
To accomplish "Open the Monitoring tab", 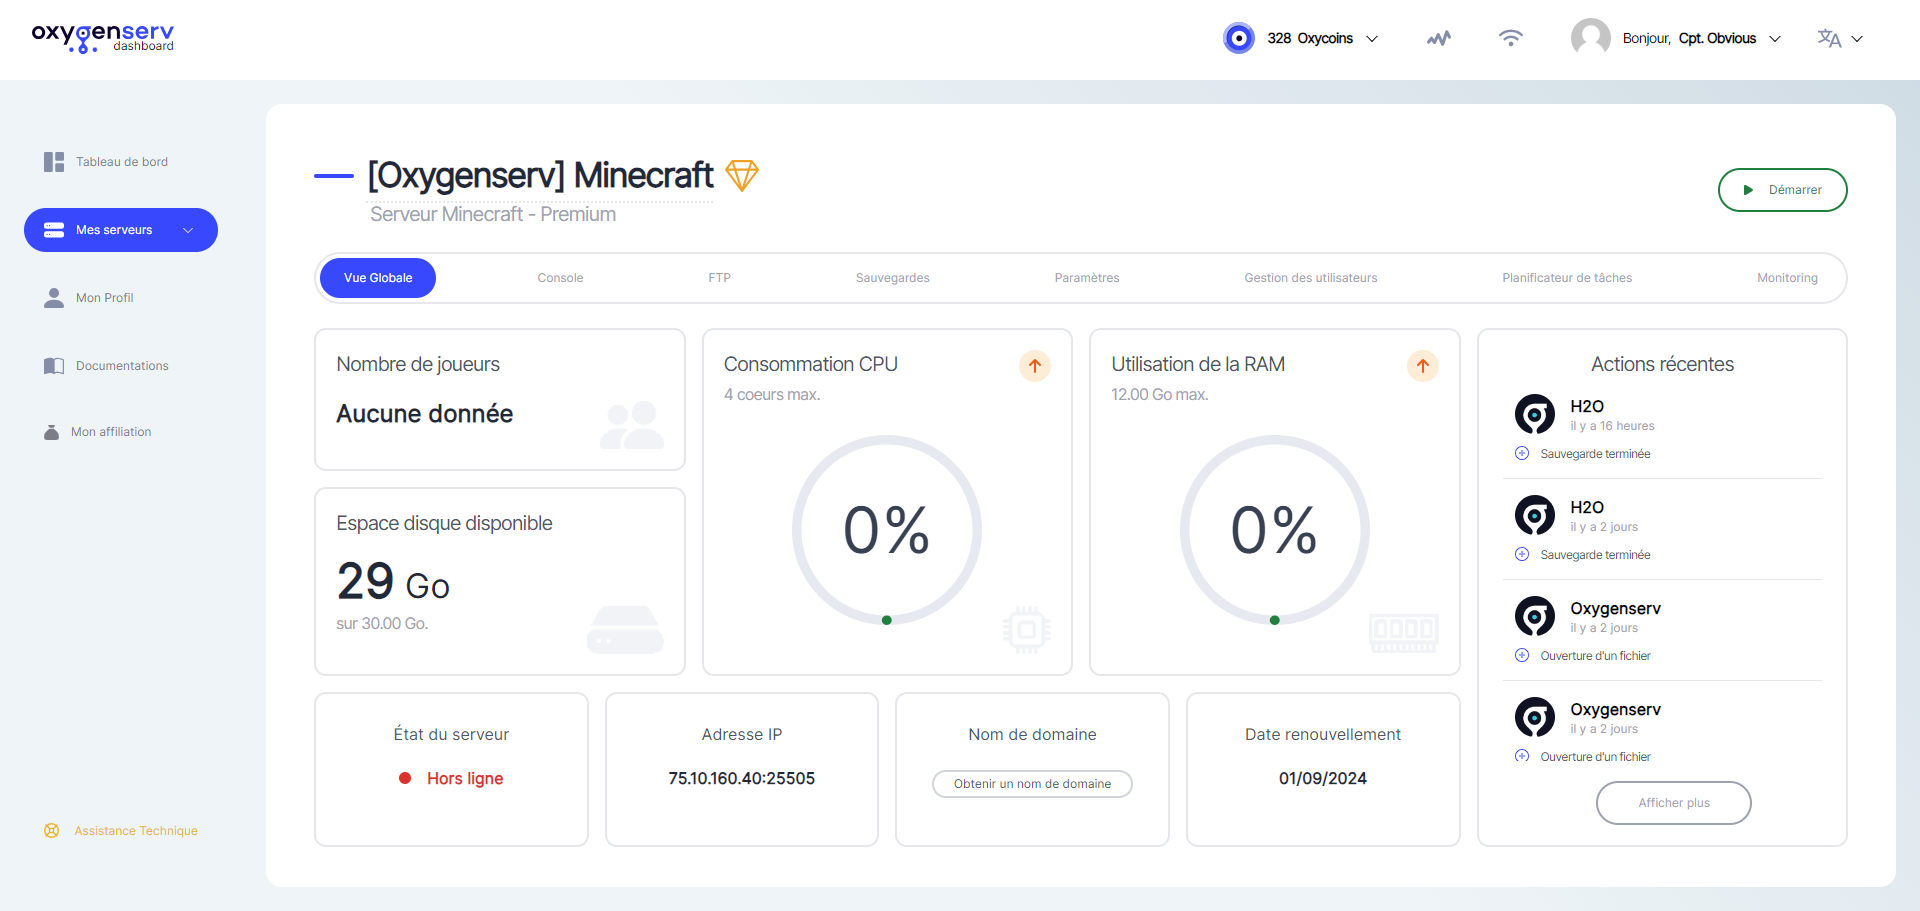I will pos(1788,278).
